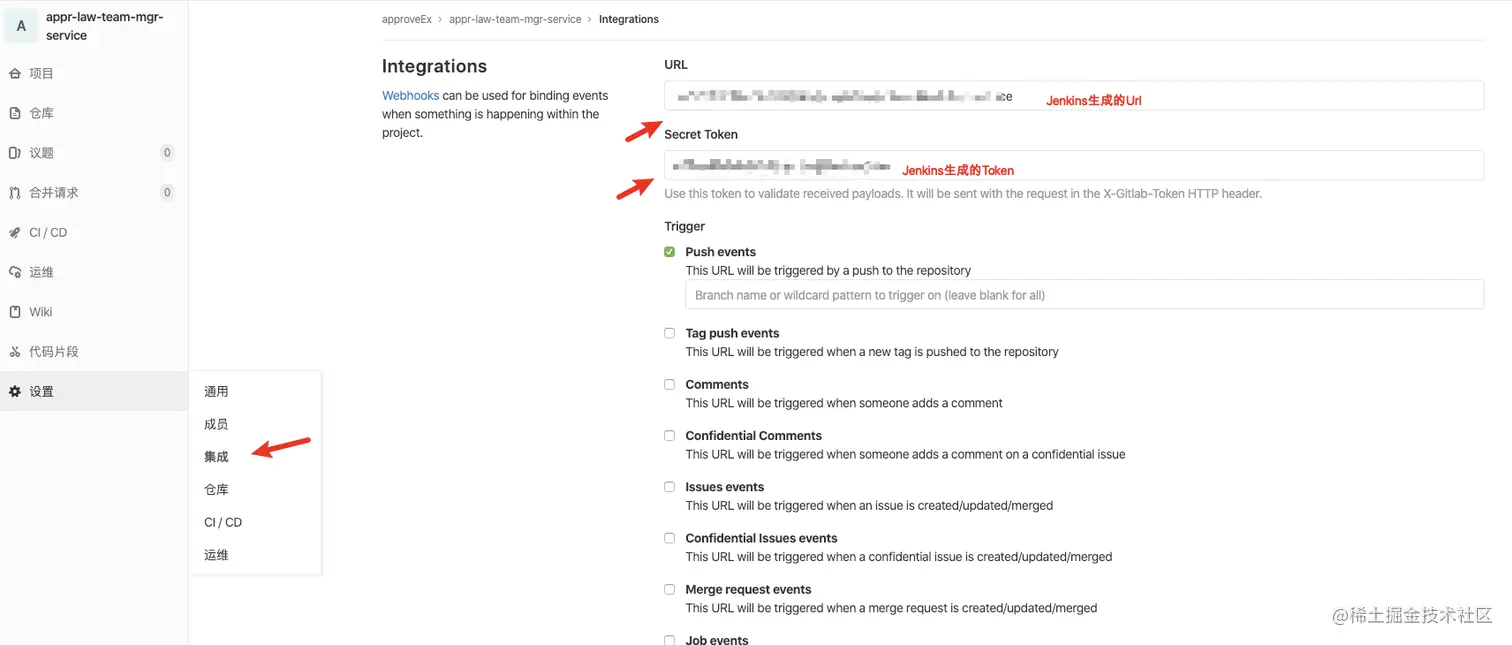Screen dimensions: 1512x645
Task: Click the settings gear icon
Action: (x=15, y=392)
